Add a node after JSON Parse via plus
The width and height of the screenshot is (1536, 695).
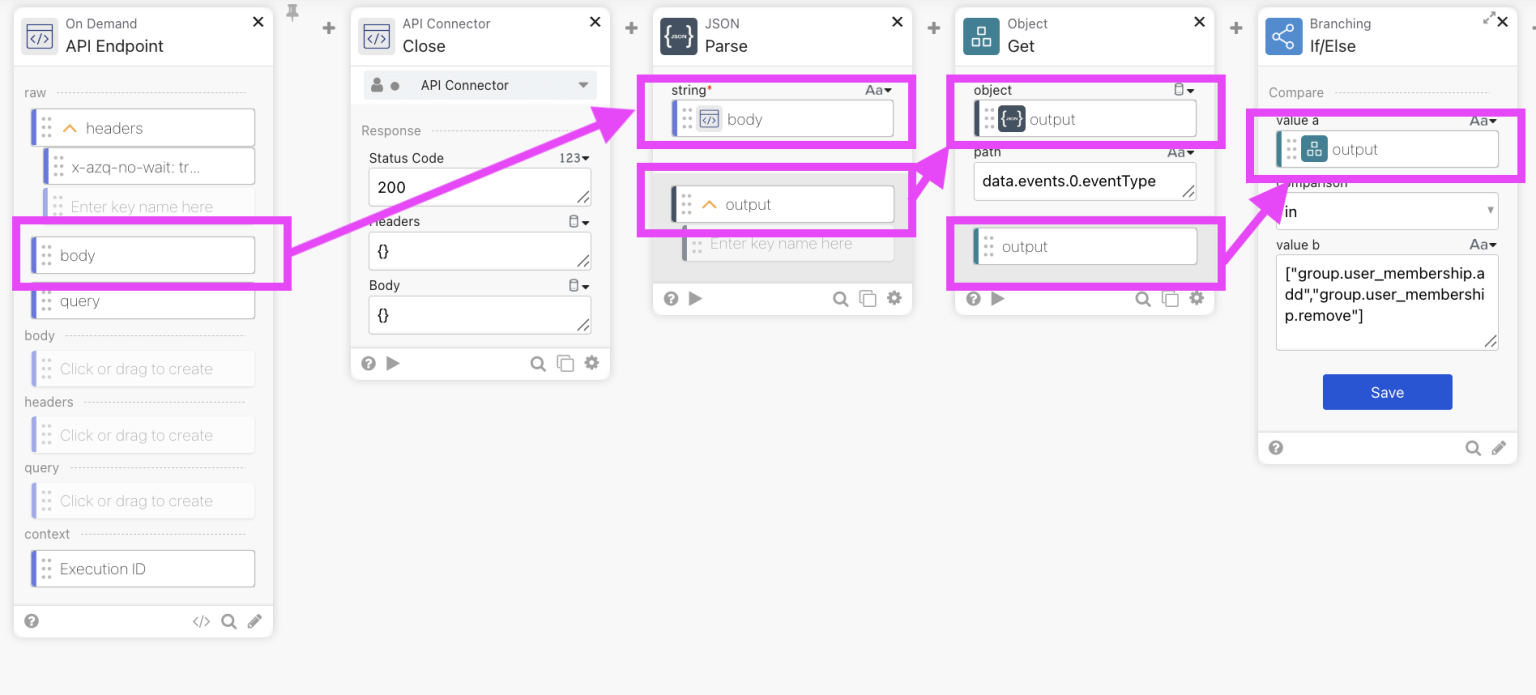click(x=933, y=28)
